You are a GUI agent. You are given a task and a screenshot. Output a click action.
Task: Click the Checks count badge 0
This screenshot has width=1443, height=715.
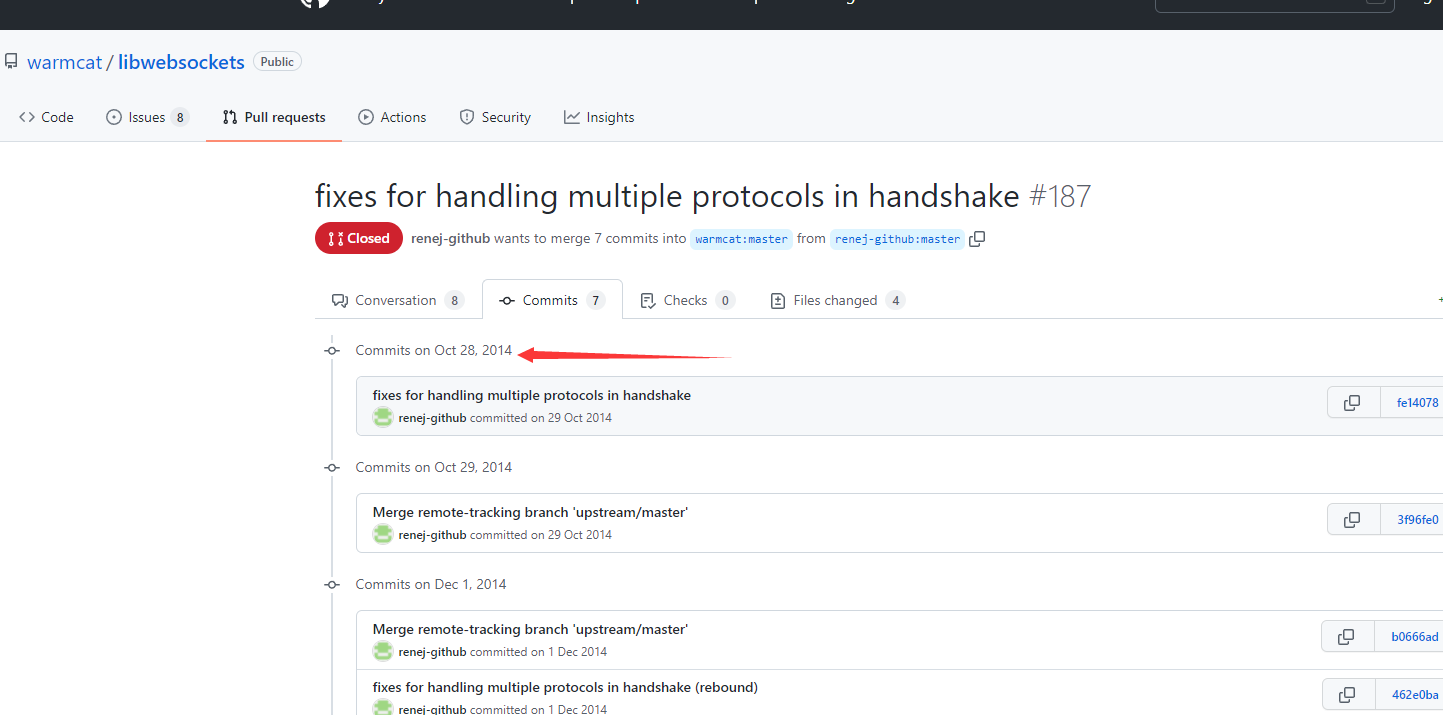(724, 300)
